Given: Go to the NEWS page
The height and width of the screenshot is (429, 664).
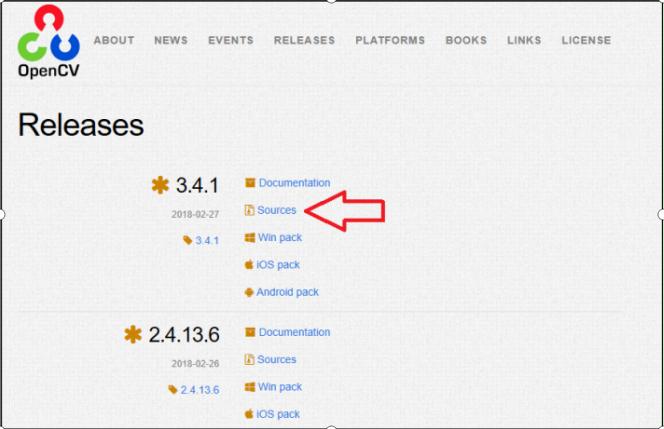Looking at the screenshot, I should pos(171,40).
